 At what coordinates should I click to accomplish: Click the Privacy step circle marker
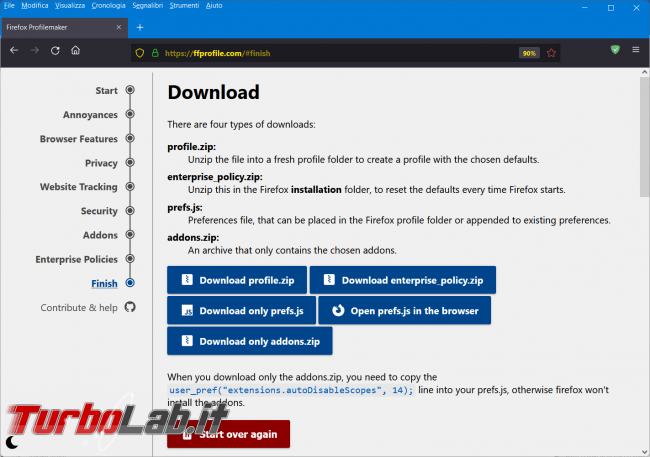click(130, 162)
